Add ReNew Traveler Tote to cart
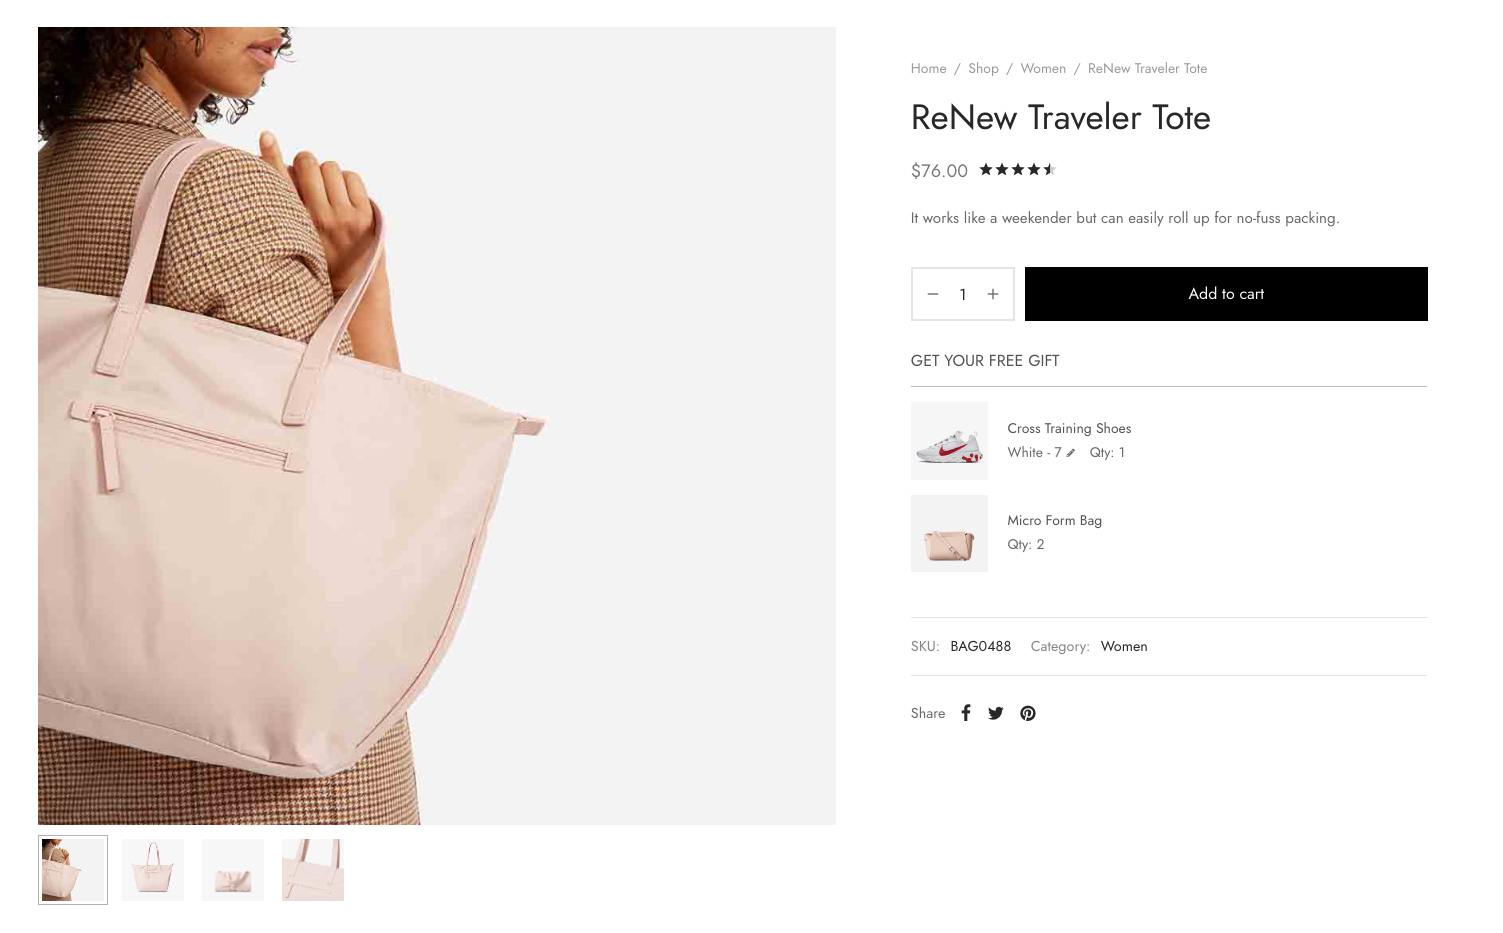The width and height of the screenshot is (1503, 933). [x=1226, y=294]
